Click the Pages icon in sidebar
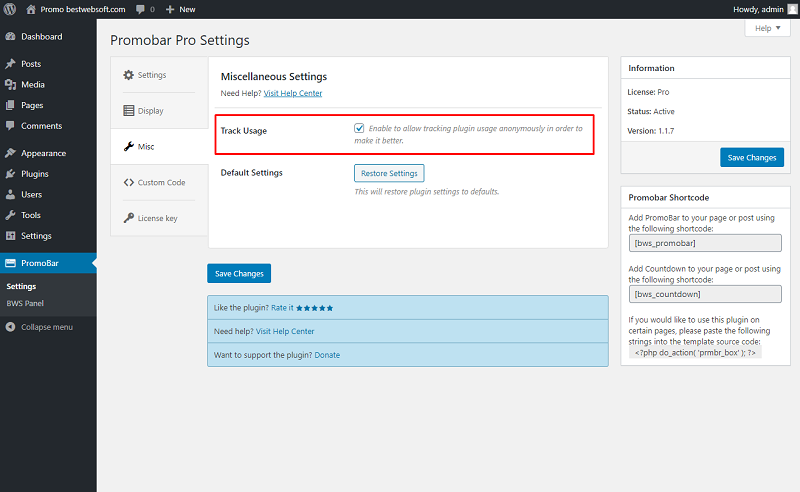The width and height of the screenshot is (800, 492). 10,105
